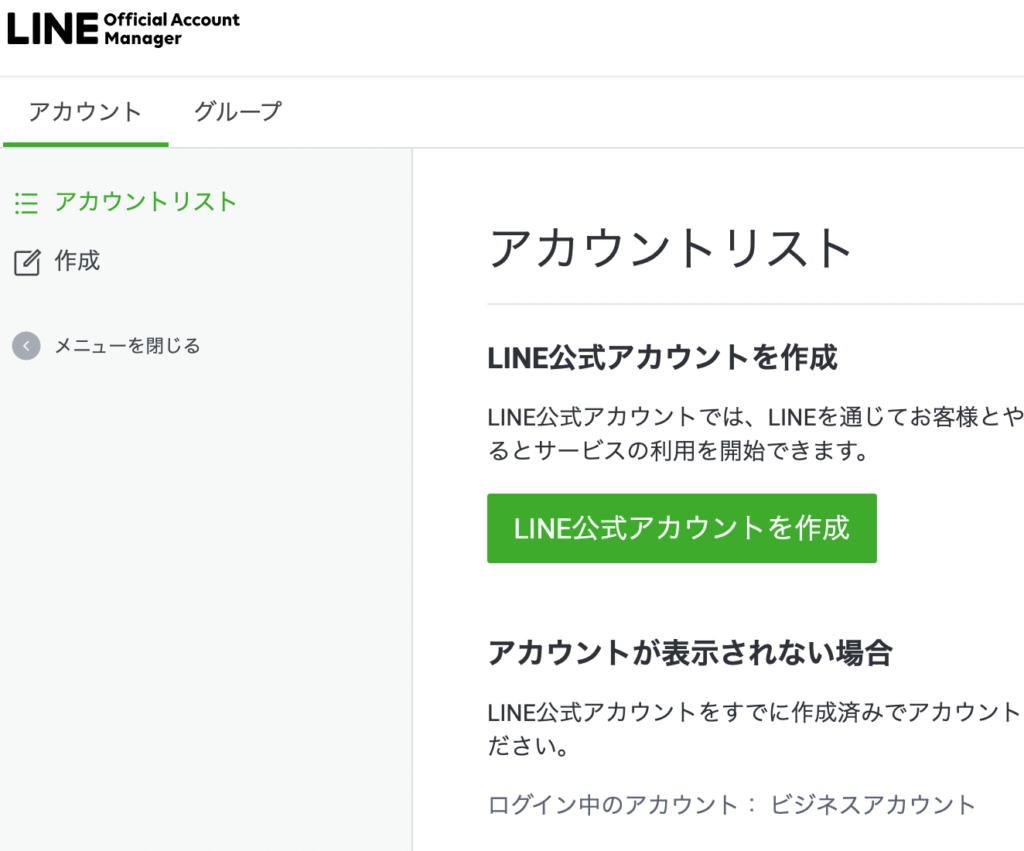Screen dimensions: 1024x851
Task: Click the ログイン中のアカウント： ビジネスアカウント text
Action: click(732, 805)
